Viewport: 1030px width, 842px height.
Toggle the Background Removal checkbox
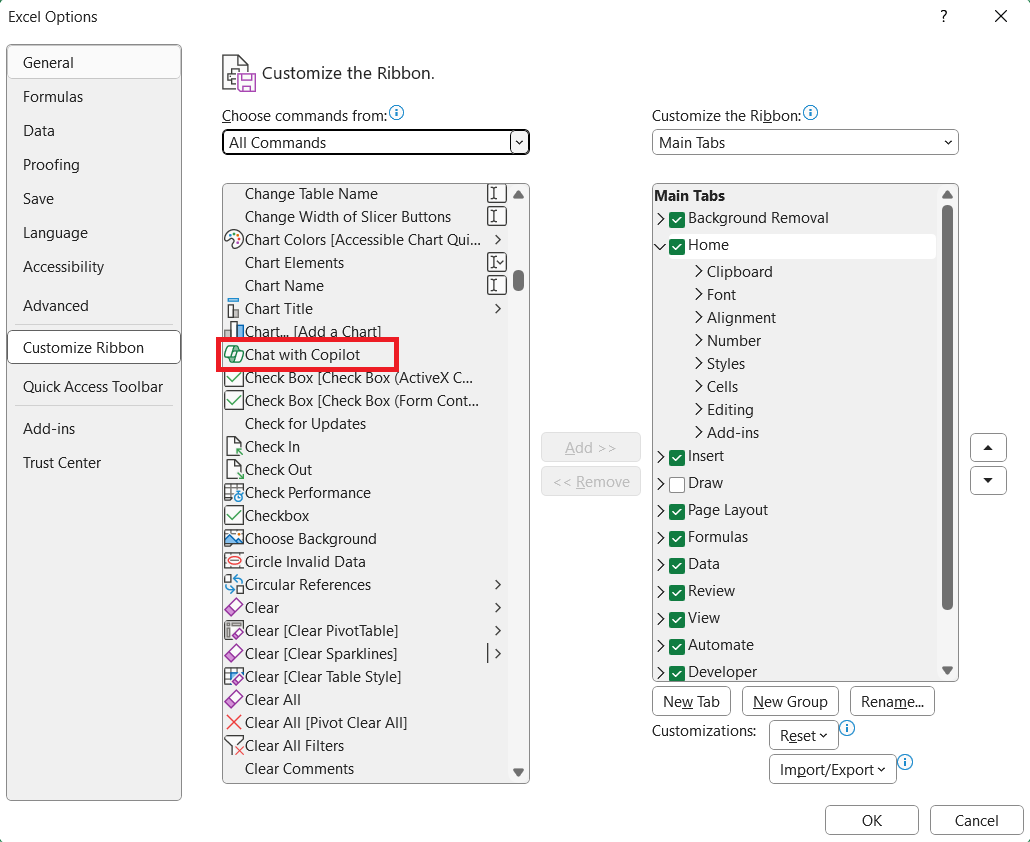677,219
